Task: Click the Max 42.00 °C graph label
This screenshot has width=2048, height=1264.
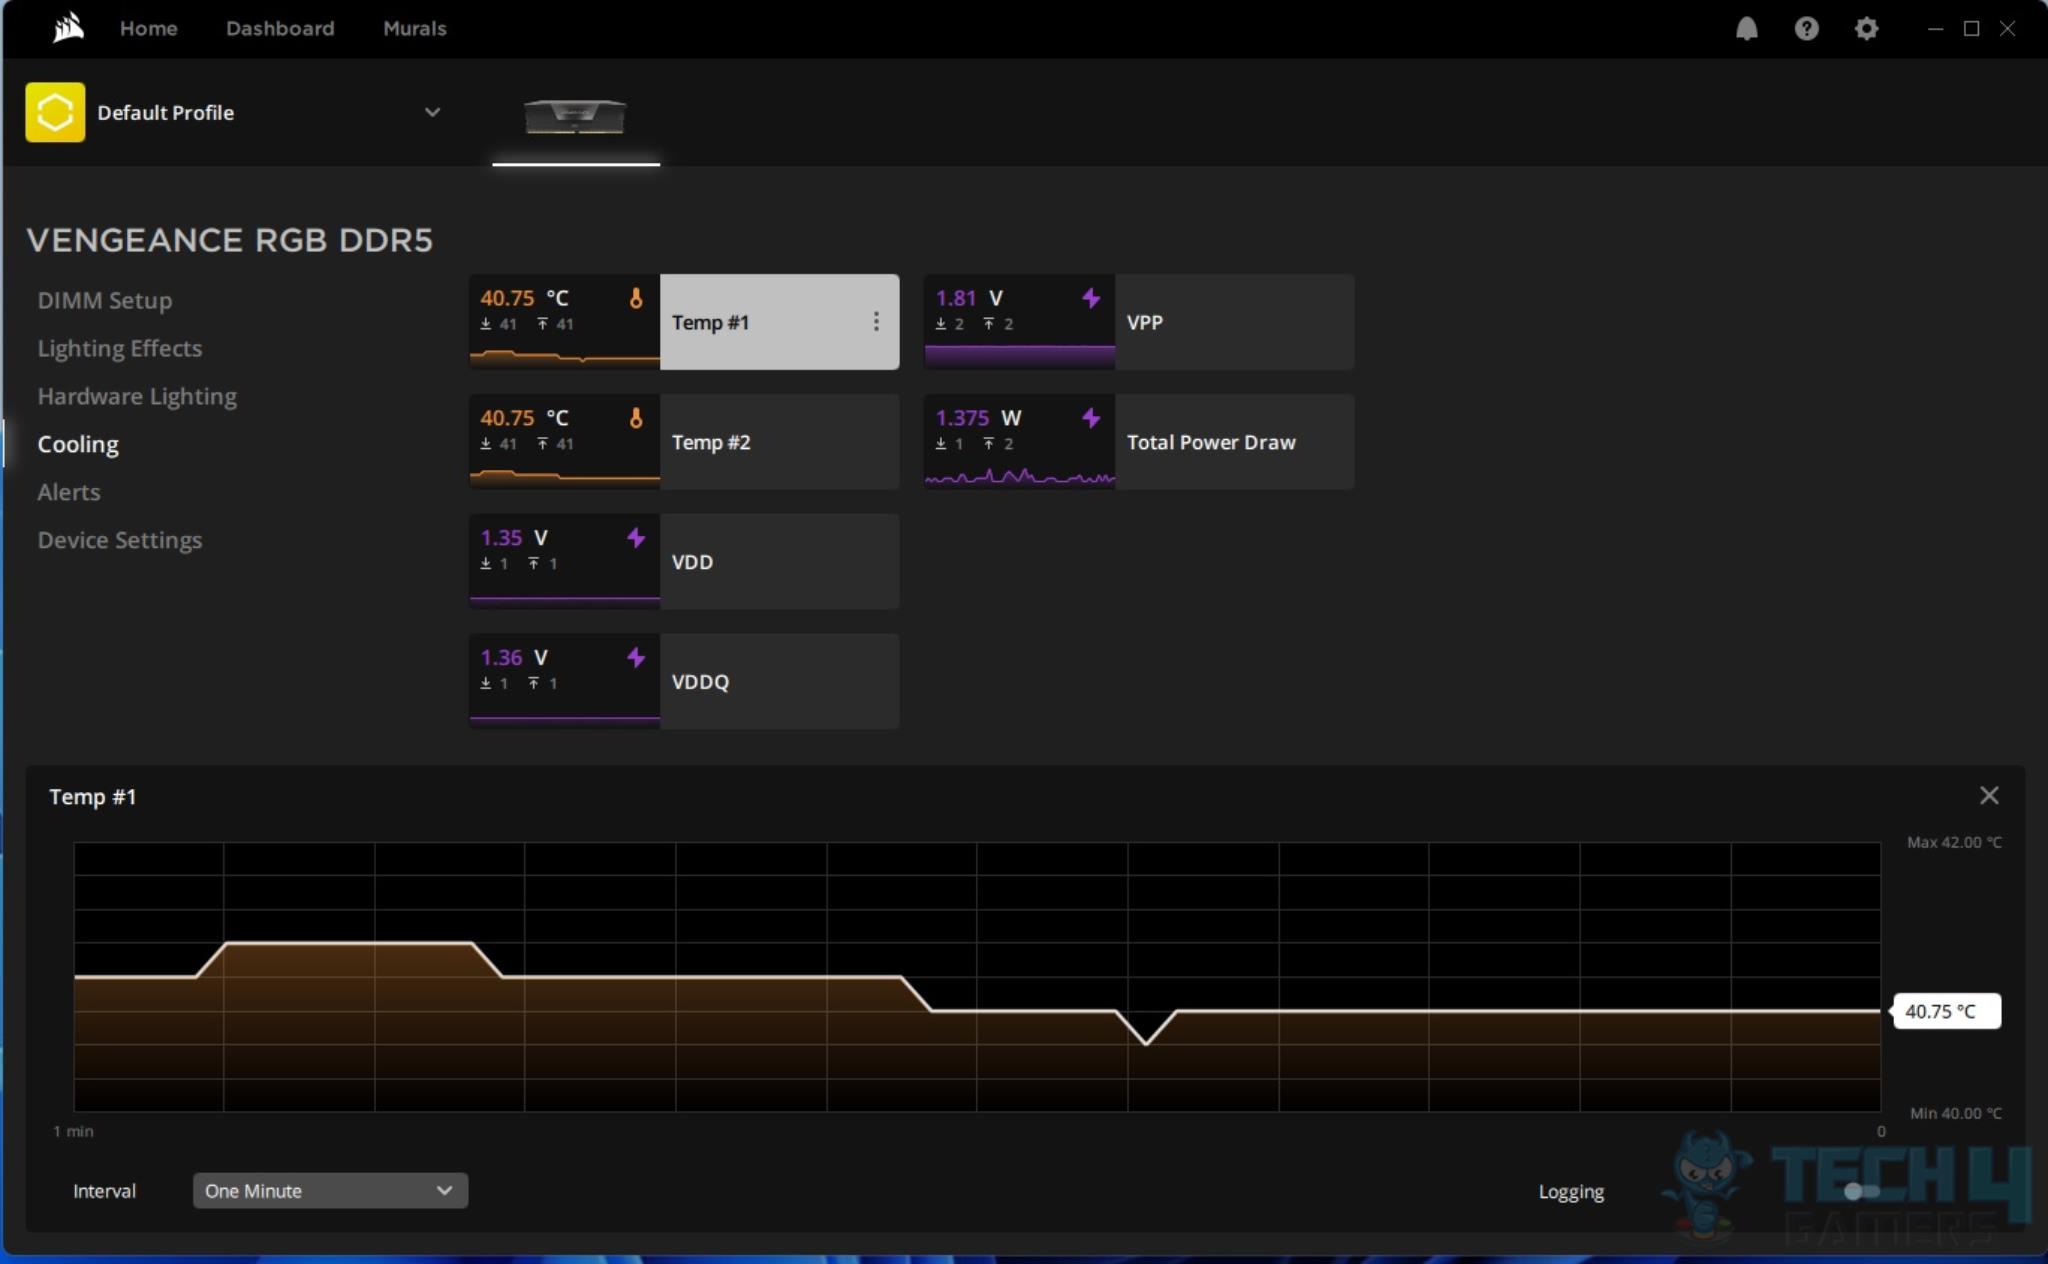Action: point(1954,842)
